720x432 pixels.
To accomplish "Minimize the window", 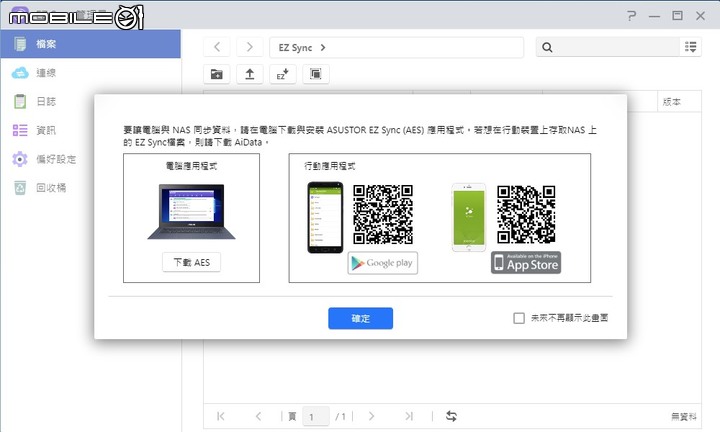I will (x=654, y=17).
